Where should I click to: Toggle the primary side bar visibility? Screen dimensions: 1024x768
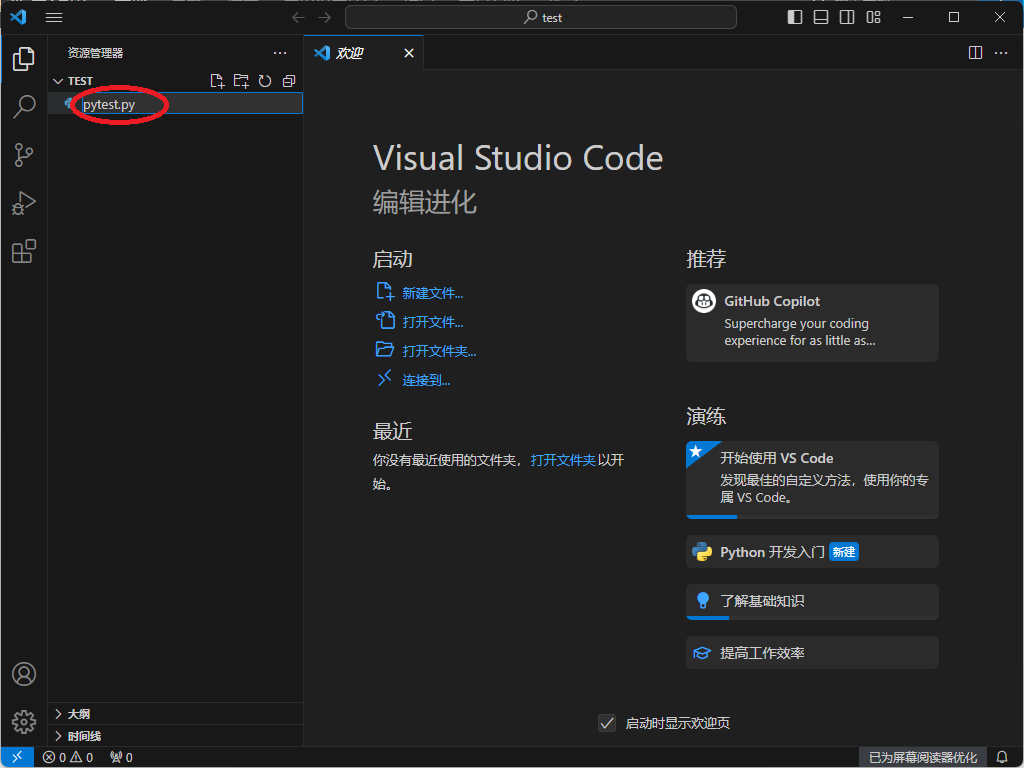pos(795,18)
